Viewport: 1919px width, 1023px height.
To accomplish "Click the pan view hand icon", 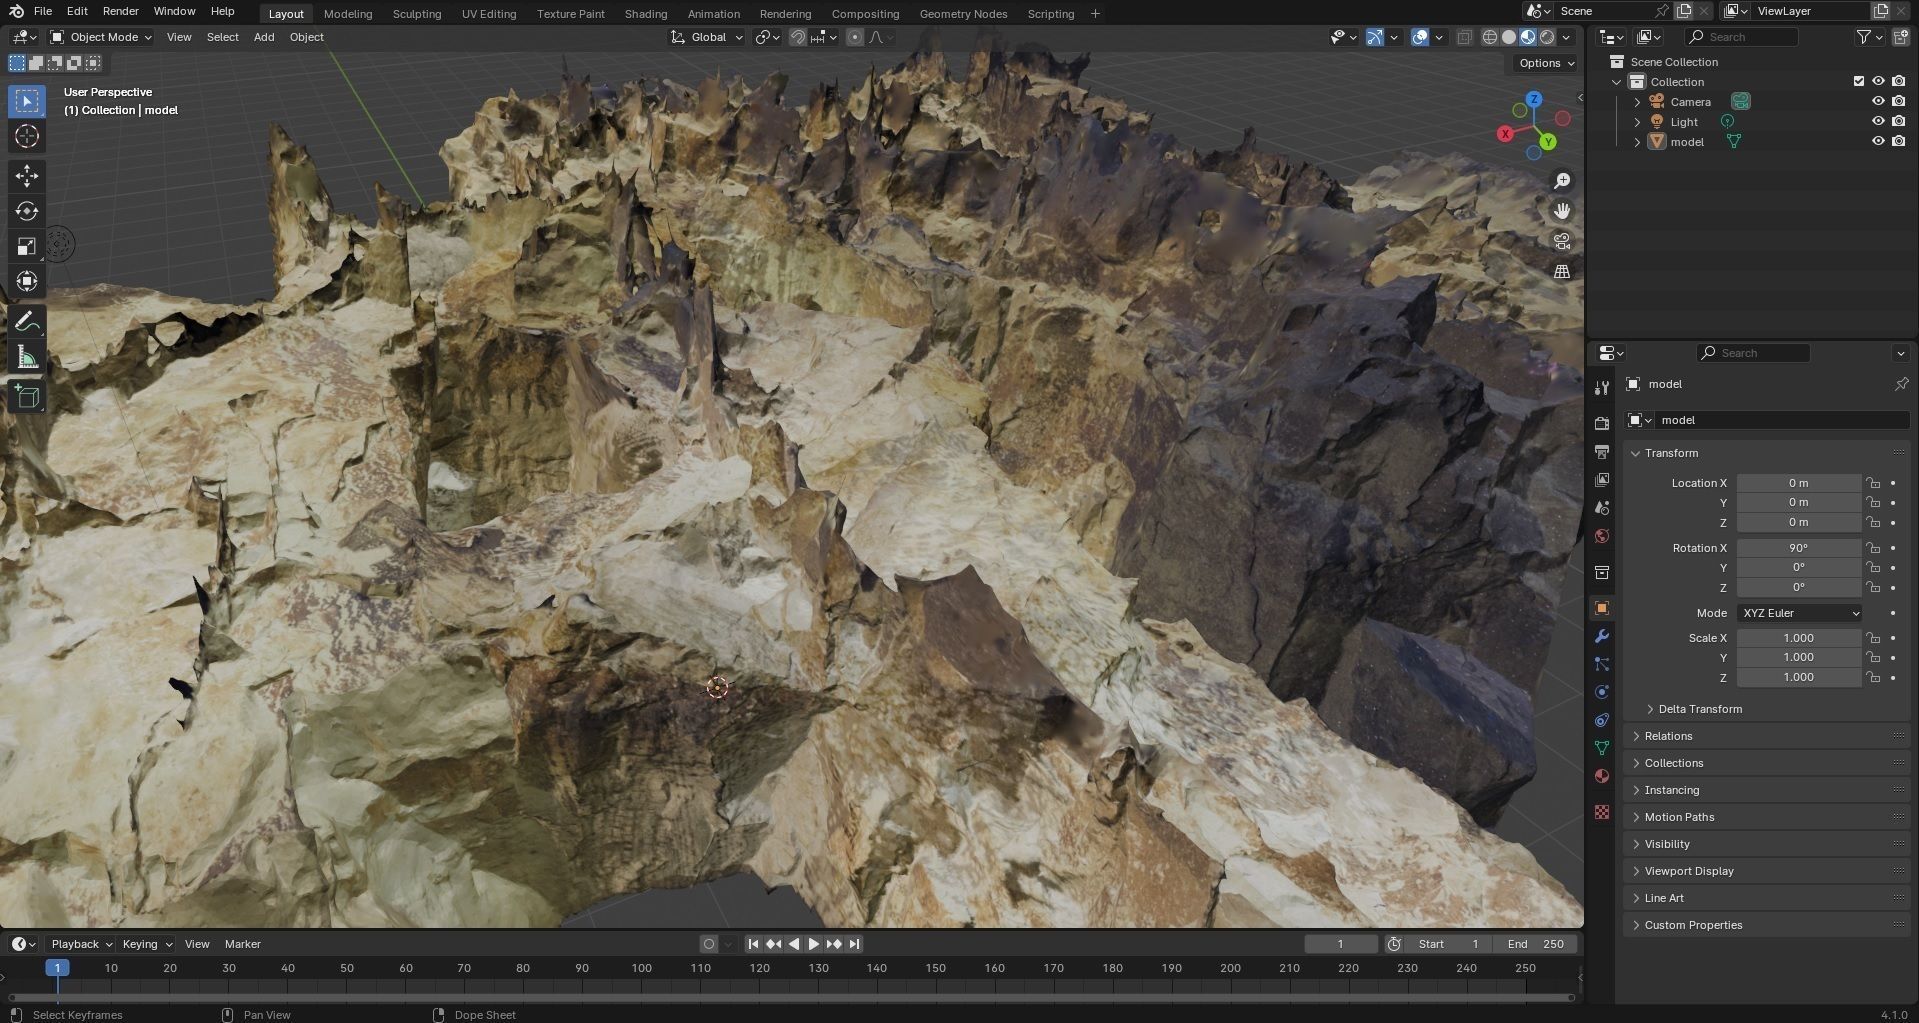I will click(1562, 211).
